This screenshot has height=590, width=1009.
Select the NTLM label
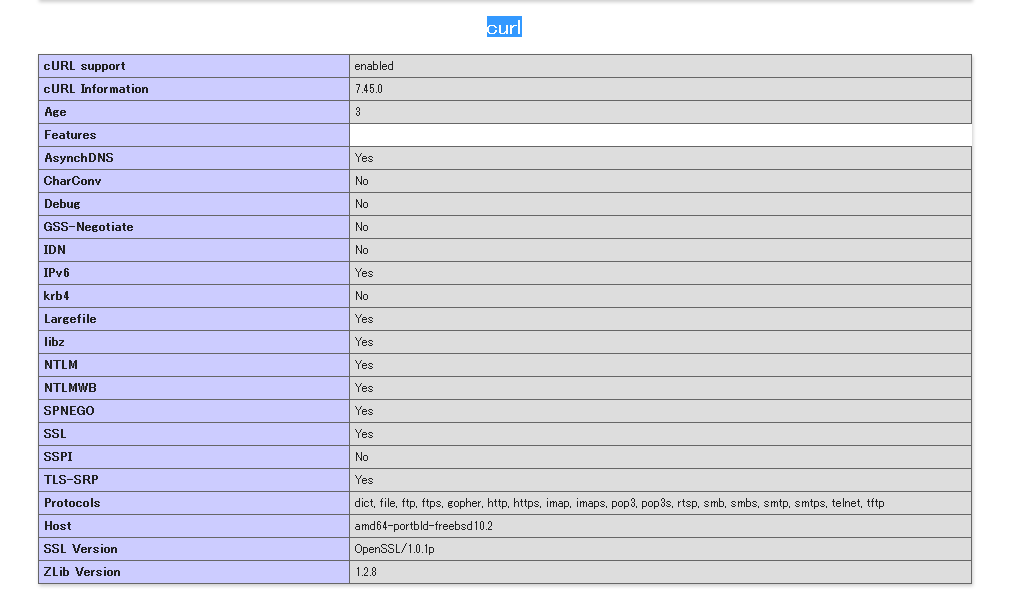pos(60,365)
